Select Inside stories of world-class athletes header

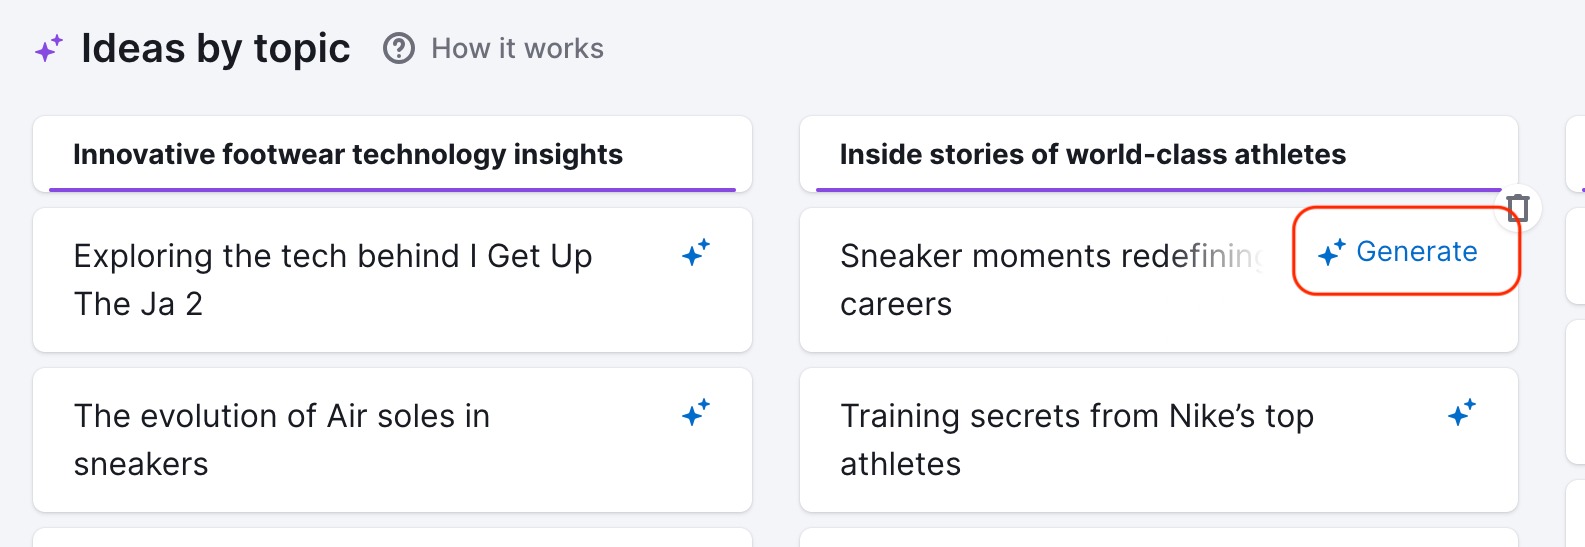coord(1092,154)
